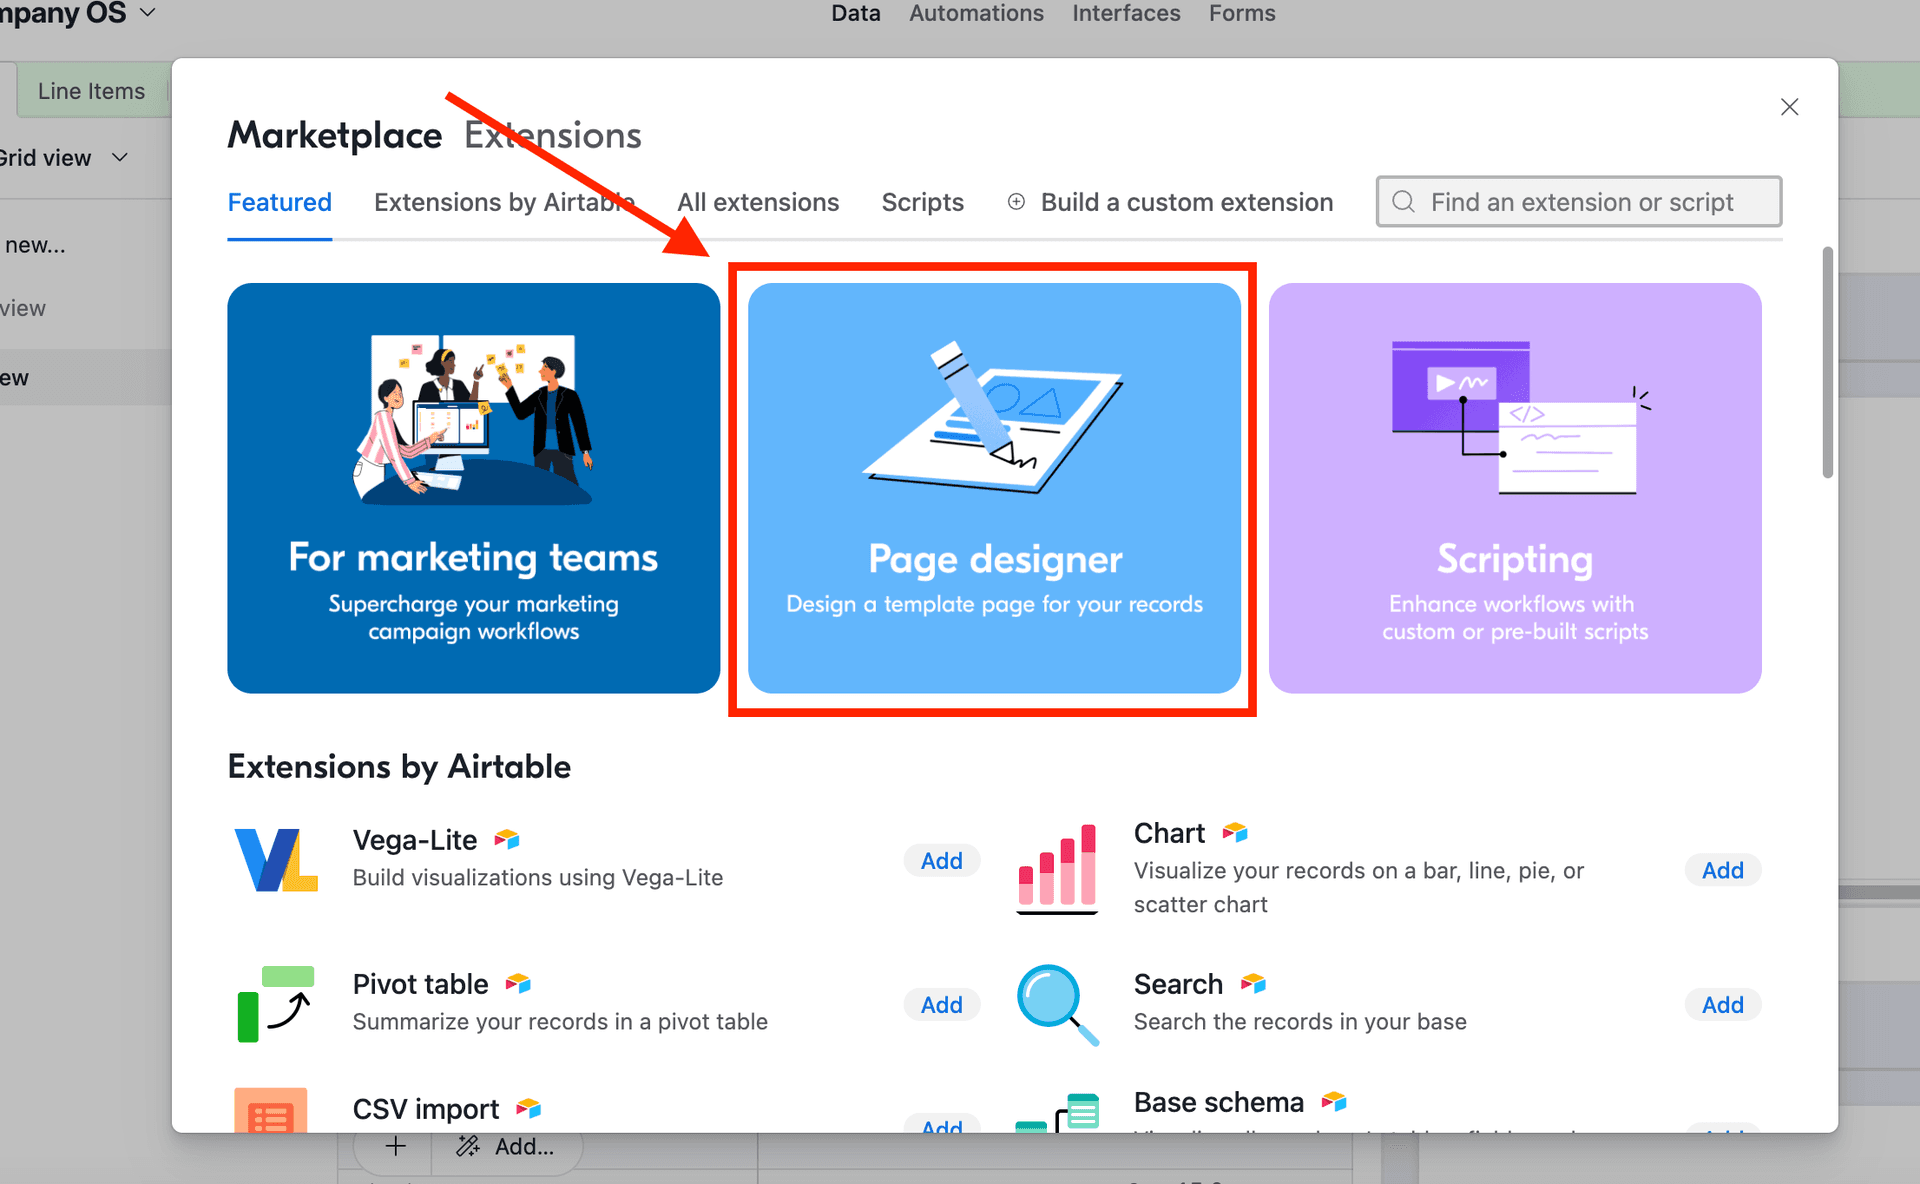Select the Vega-Lite extension icon
Image resolution: width=1920 pixels, height=1184 pixels.
pos(275,859)
